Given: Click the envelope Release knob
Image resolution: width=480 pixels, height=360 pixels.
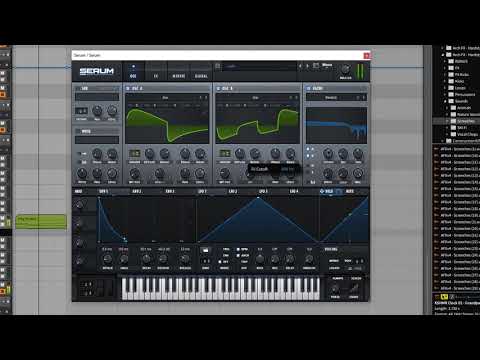Looking at the screenshot, I should click(x=184, y=259).
